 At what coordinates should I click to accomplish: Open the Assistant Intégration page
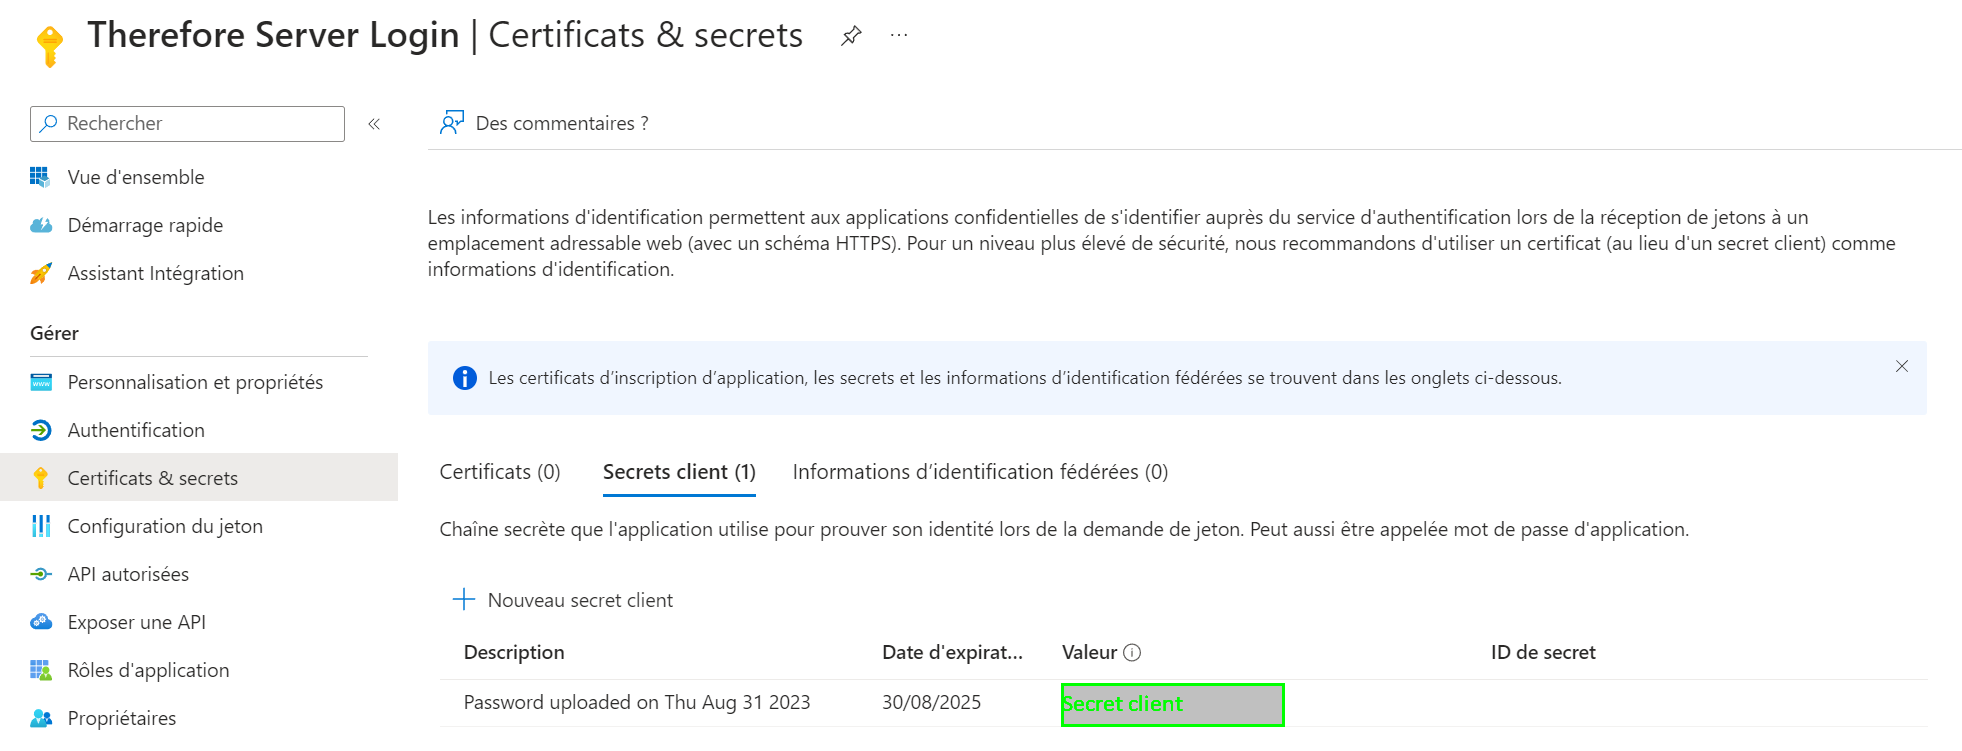[x=155, y=273]
